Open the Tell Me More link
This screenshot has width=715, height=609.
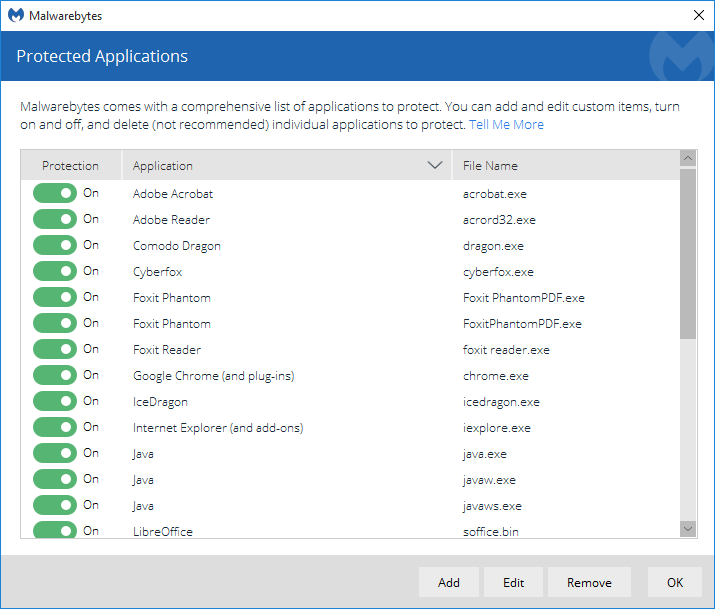click(506, 124)
